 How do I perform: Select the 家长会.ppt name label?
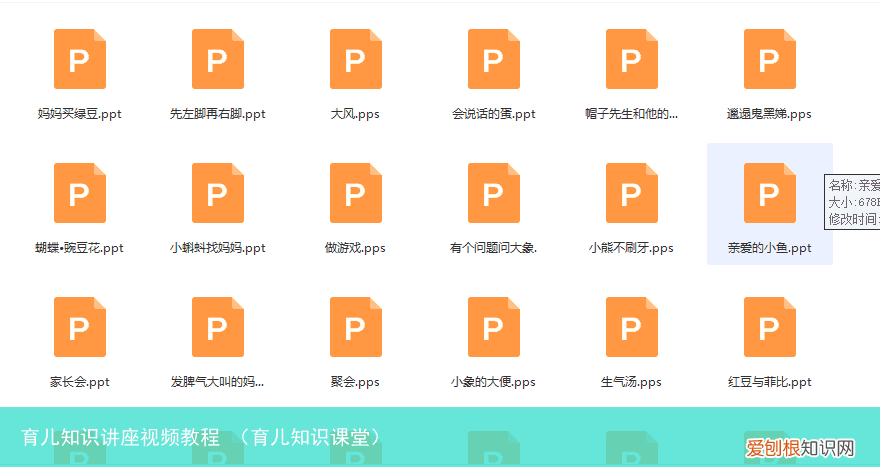[80, 382]
